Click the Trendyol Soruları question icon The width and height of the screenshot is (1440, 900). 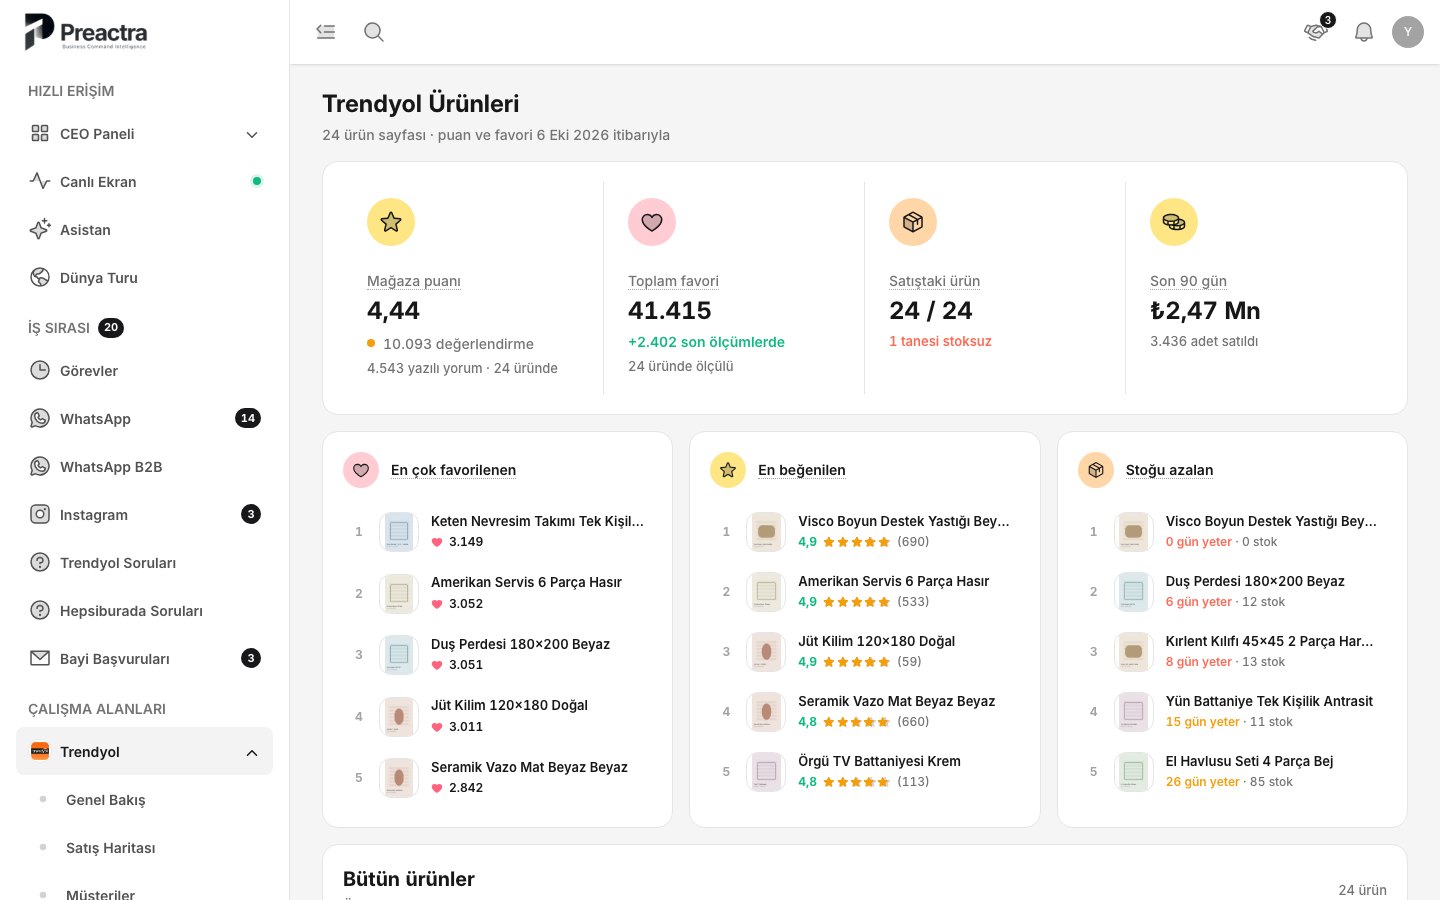[x=40, y=563]
